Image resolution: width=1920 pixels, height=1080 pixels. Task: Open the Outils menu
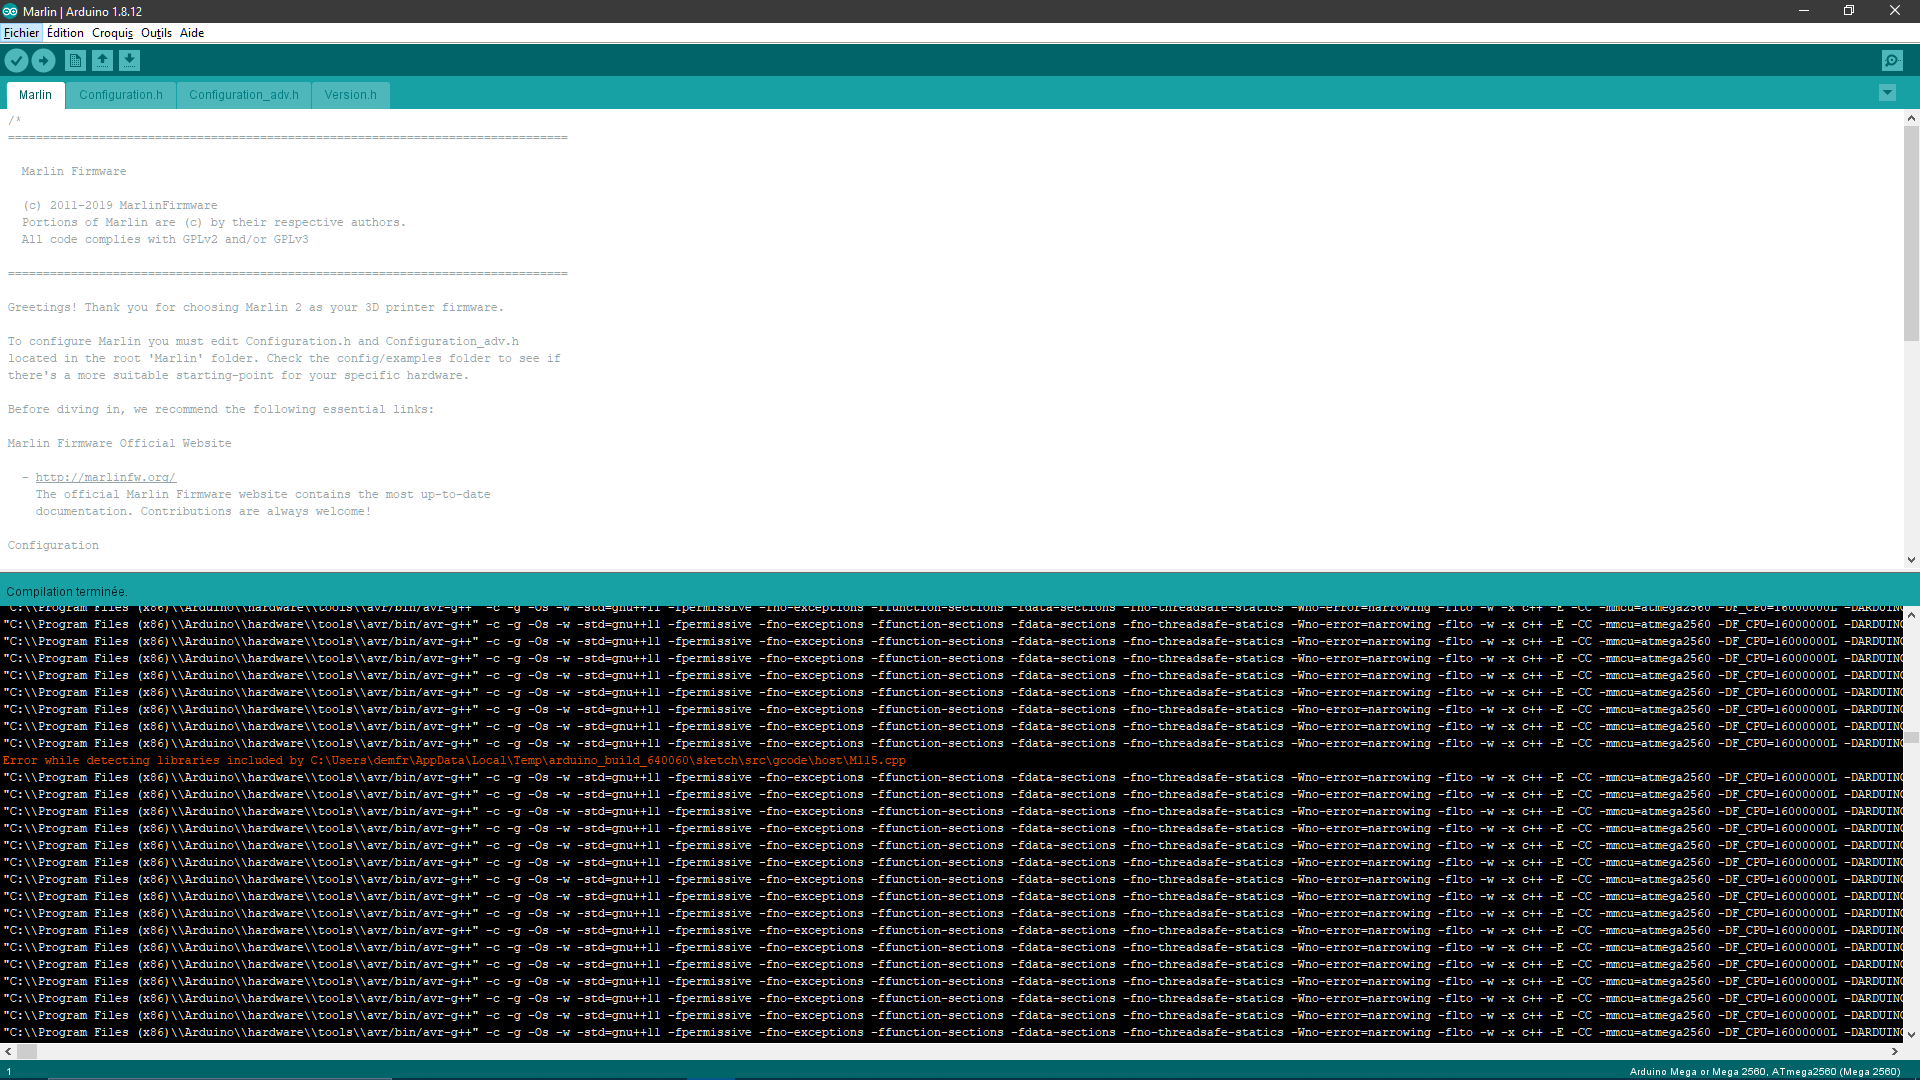156,33
